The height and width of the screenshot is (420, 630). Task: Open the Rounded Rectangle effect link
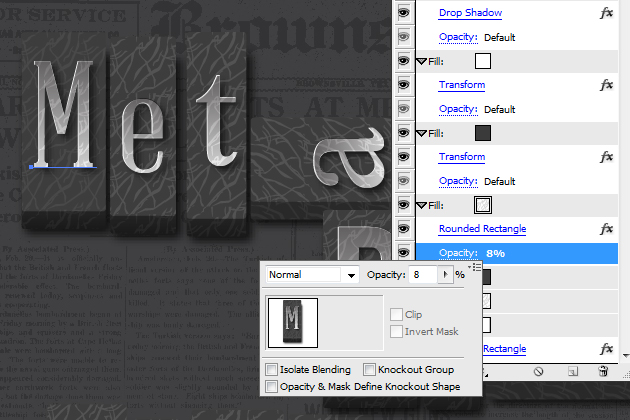point(482,229)
